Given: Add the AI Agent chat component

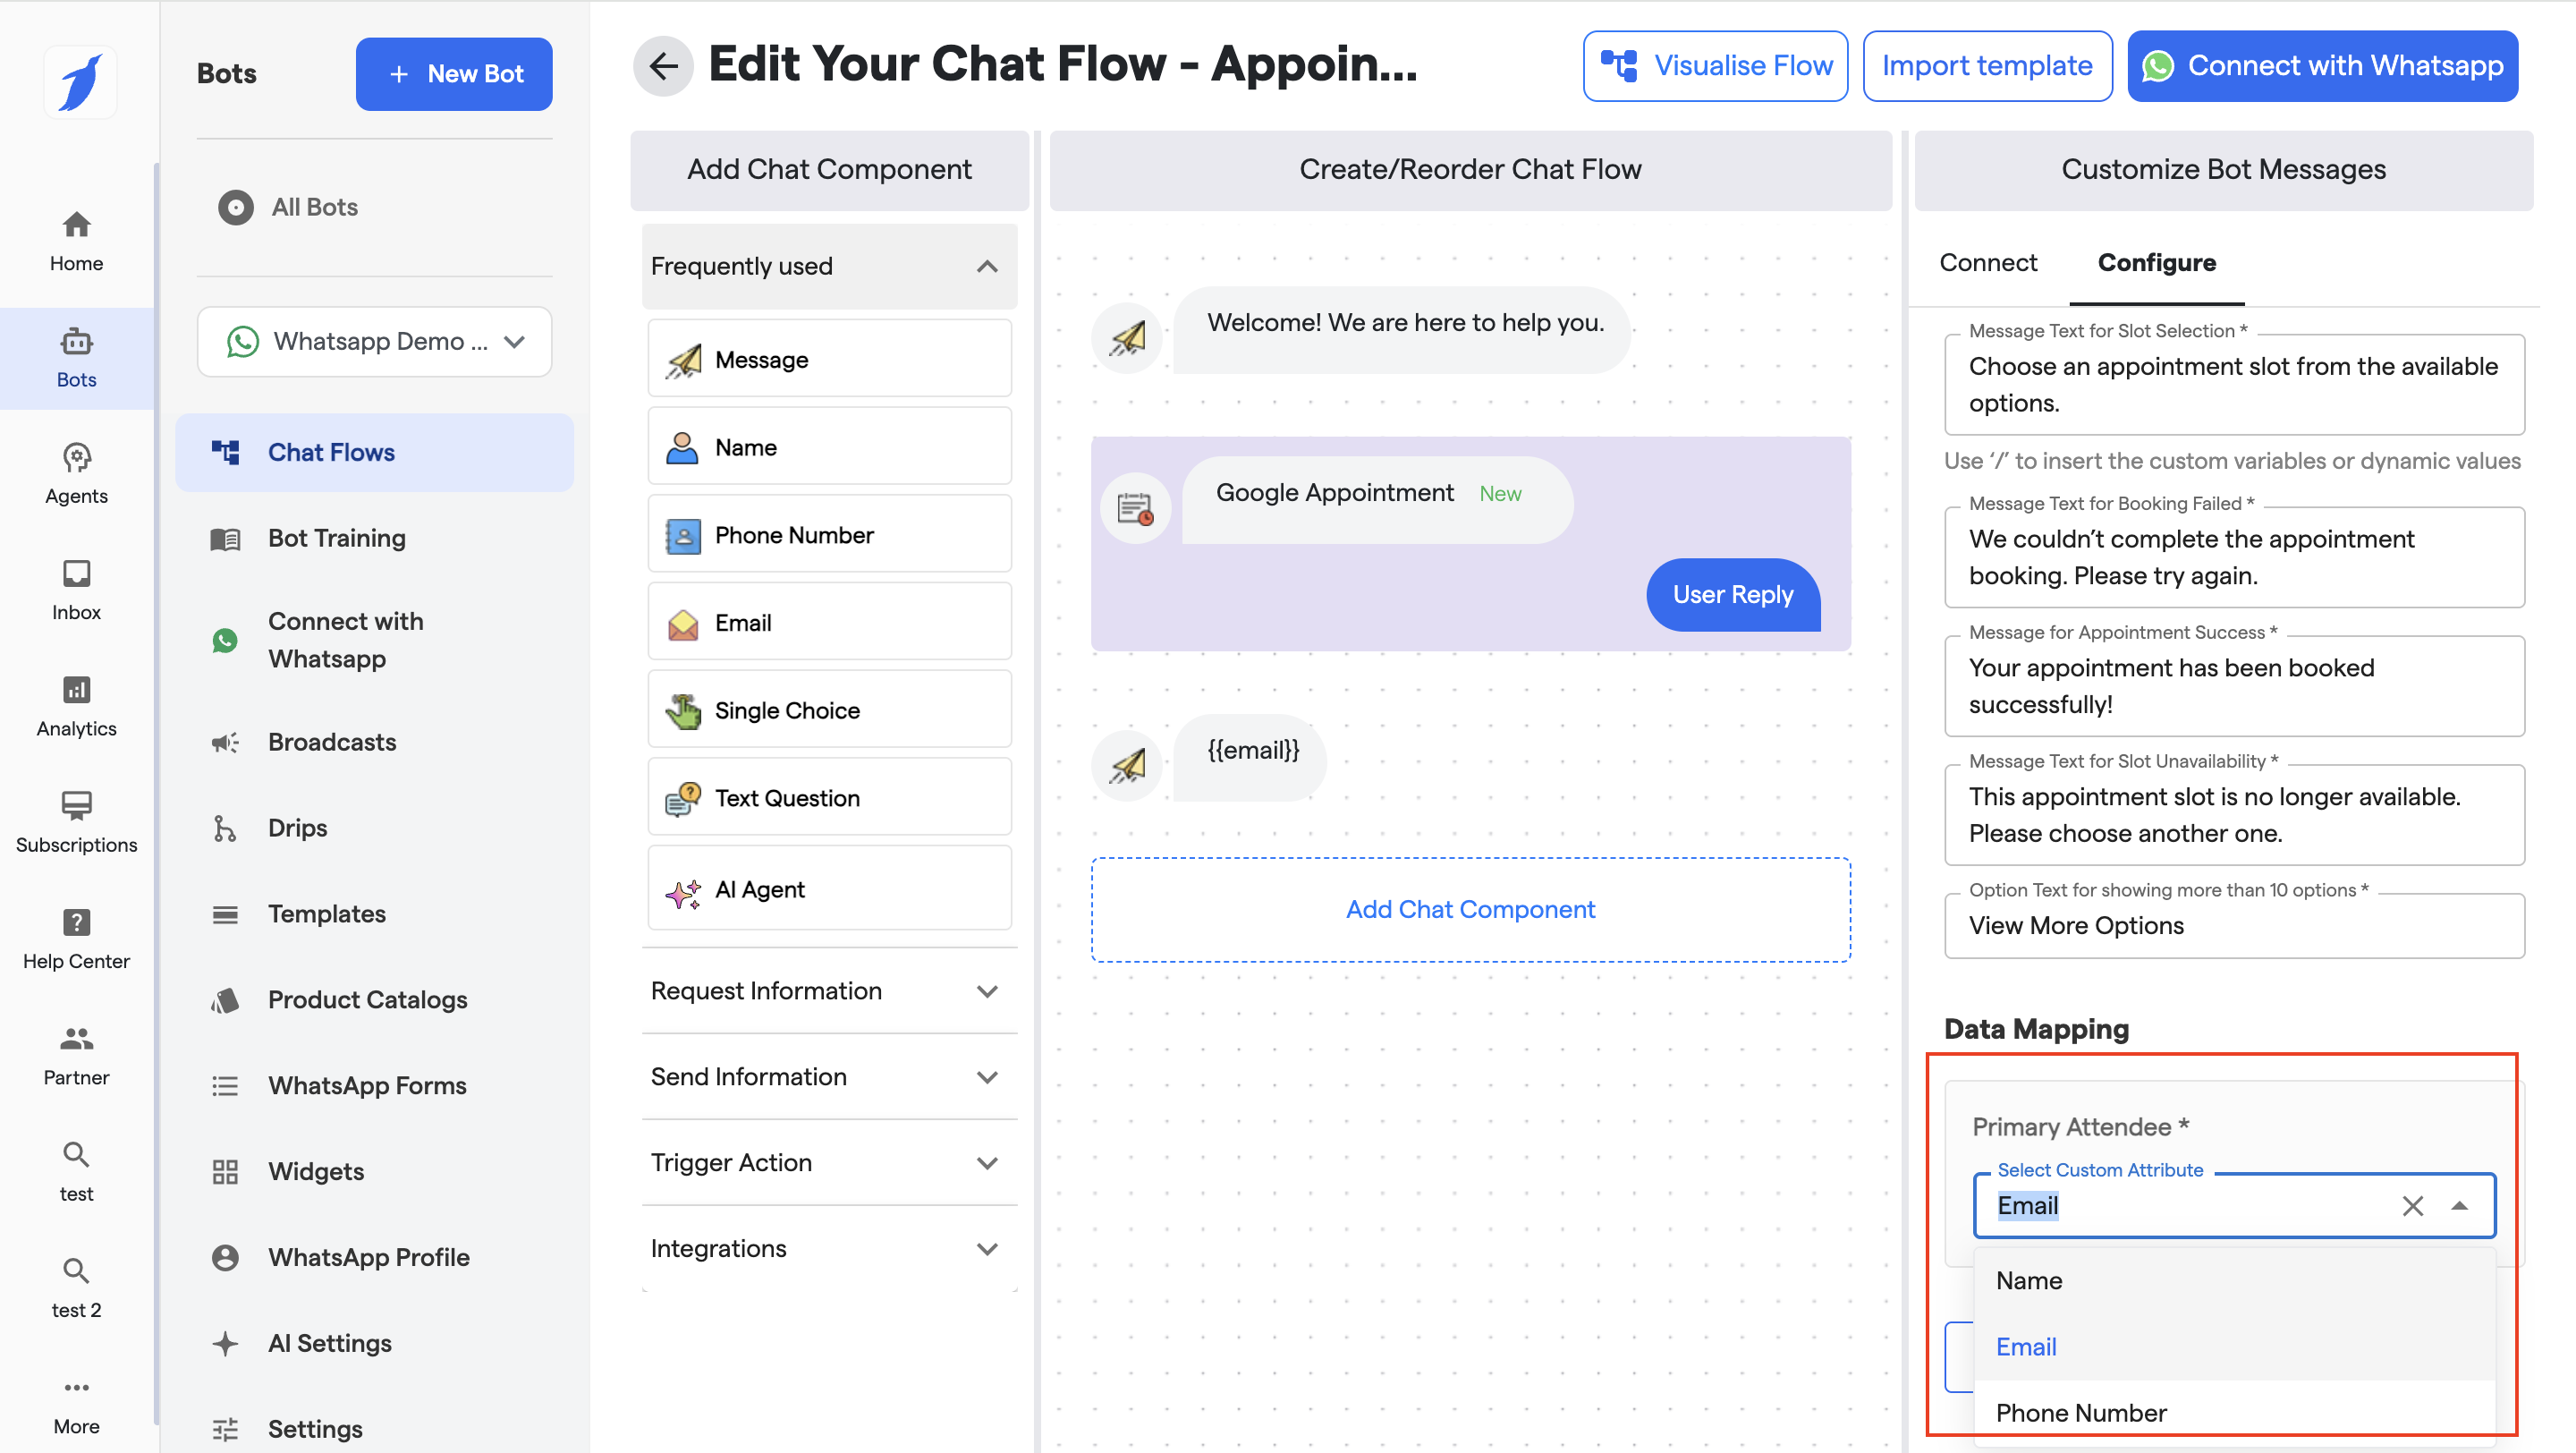Looking at the screenshot, I should (829, 889).
